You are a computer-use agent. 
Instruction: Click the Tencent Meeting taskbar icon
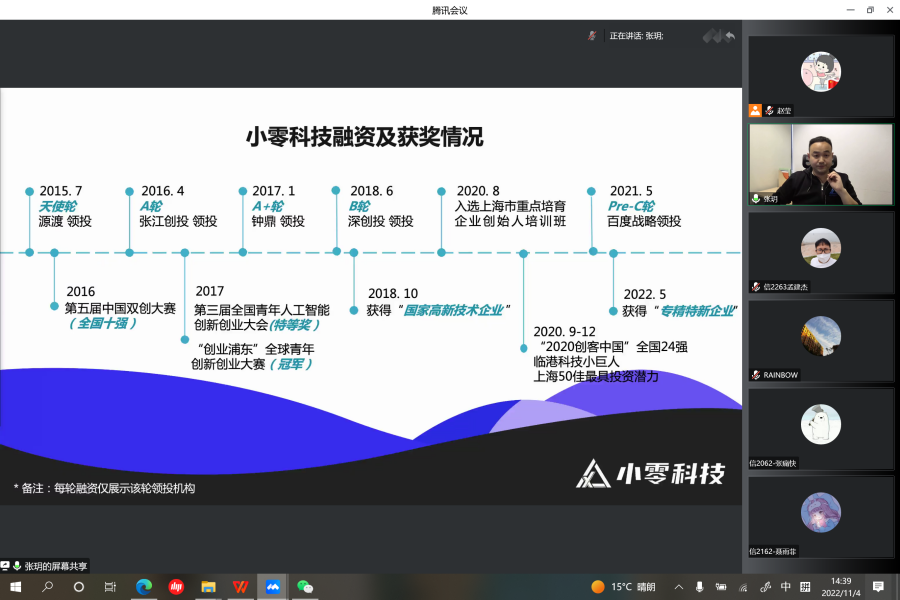273,587
